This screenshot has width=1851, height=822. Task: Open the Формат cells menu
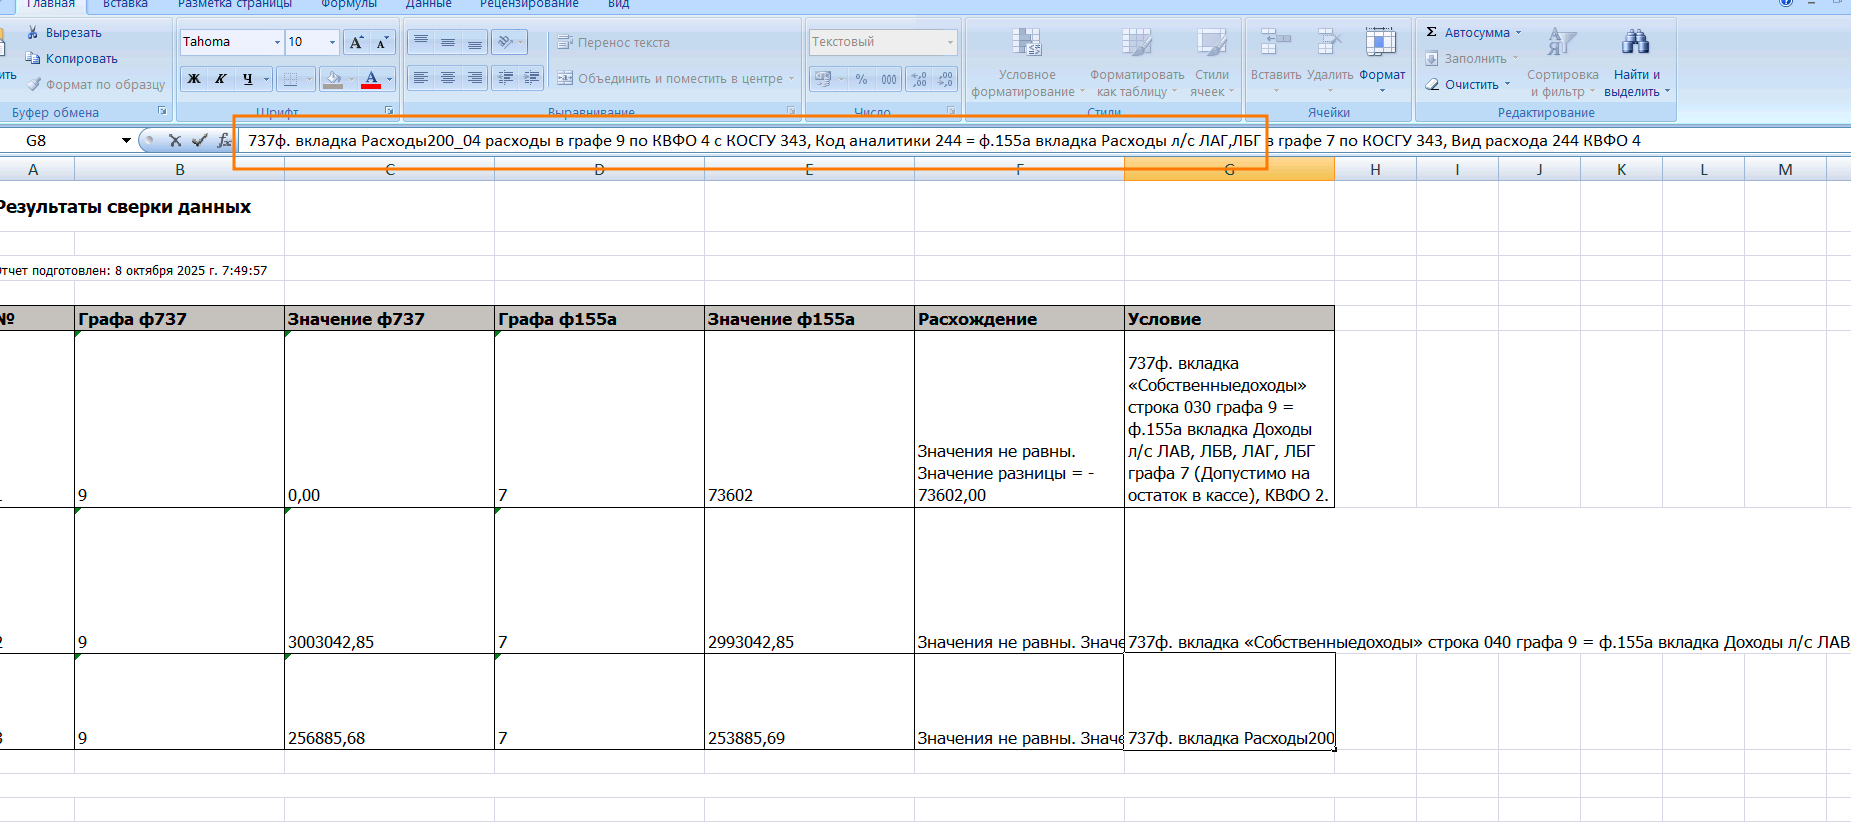tap(1382, 60)
